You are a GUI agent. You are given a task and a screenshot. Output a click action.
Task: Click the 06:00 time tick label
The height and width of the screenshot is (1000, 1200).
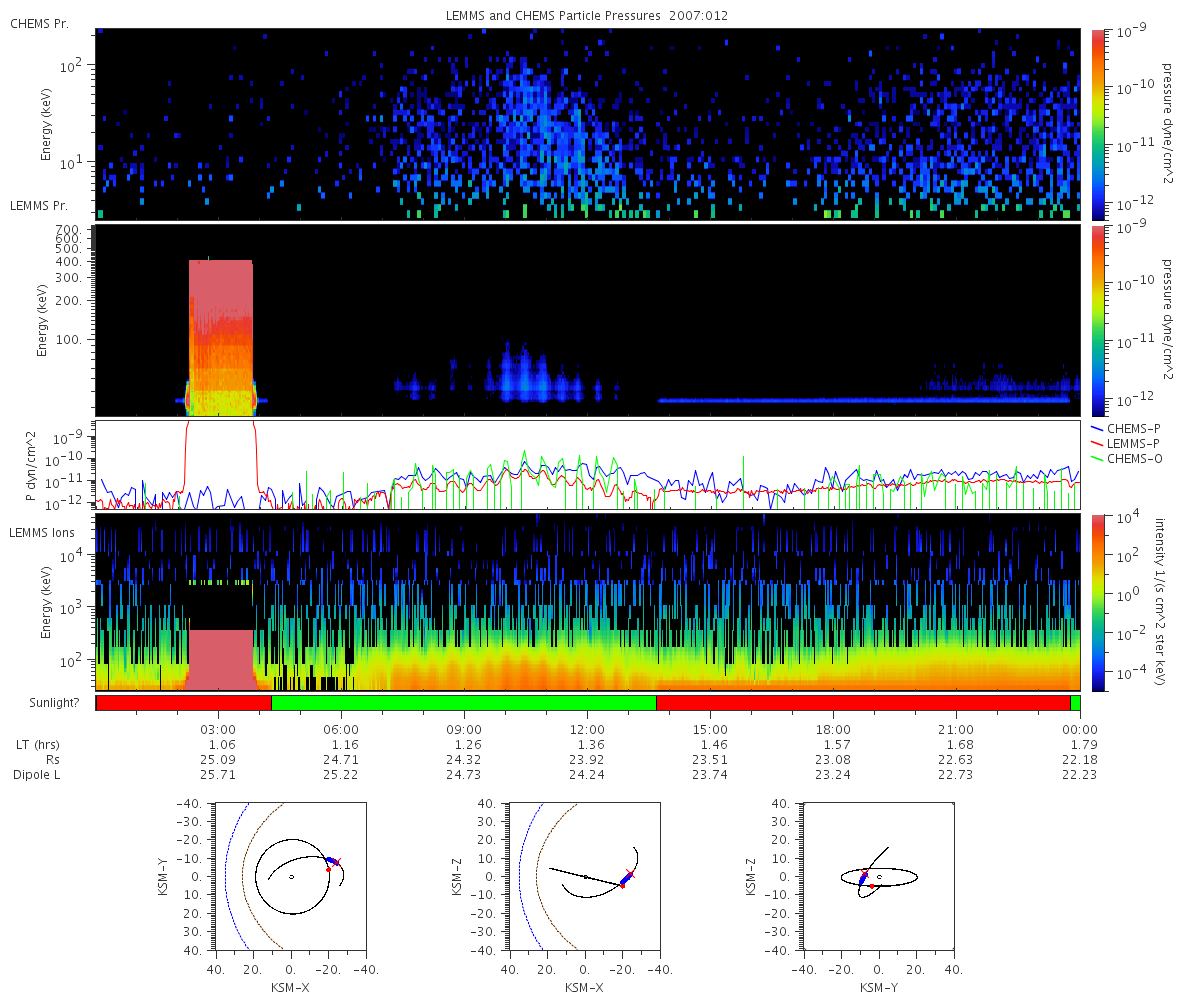(341, 729)
